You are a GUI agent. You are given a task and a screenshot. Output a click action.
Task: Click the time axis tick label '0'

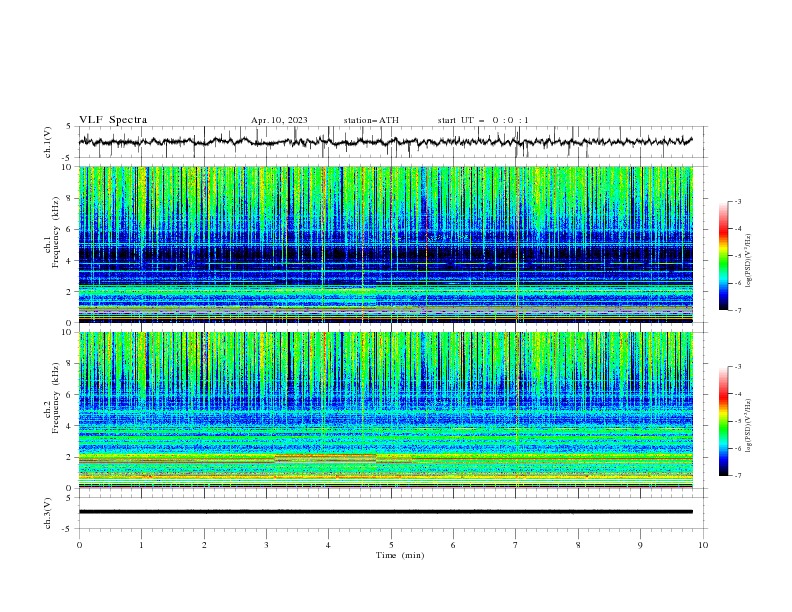[x=79, y=545]
